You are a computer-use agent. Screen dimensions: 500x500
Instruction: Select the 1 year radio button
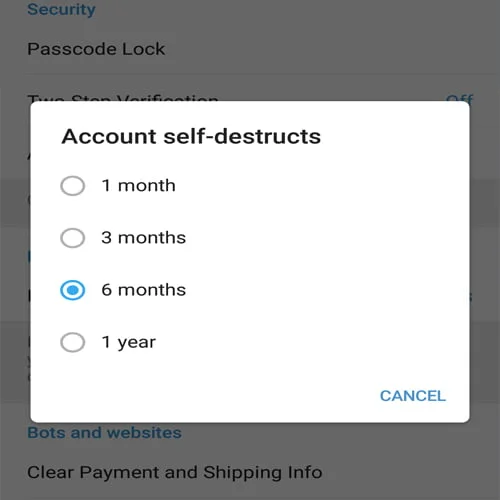72,342
